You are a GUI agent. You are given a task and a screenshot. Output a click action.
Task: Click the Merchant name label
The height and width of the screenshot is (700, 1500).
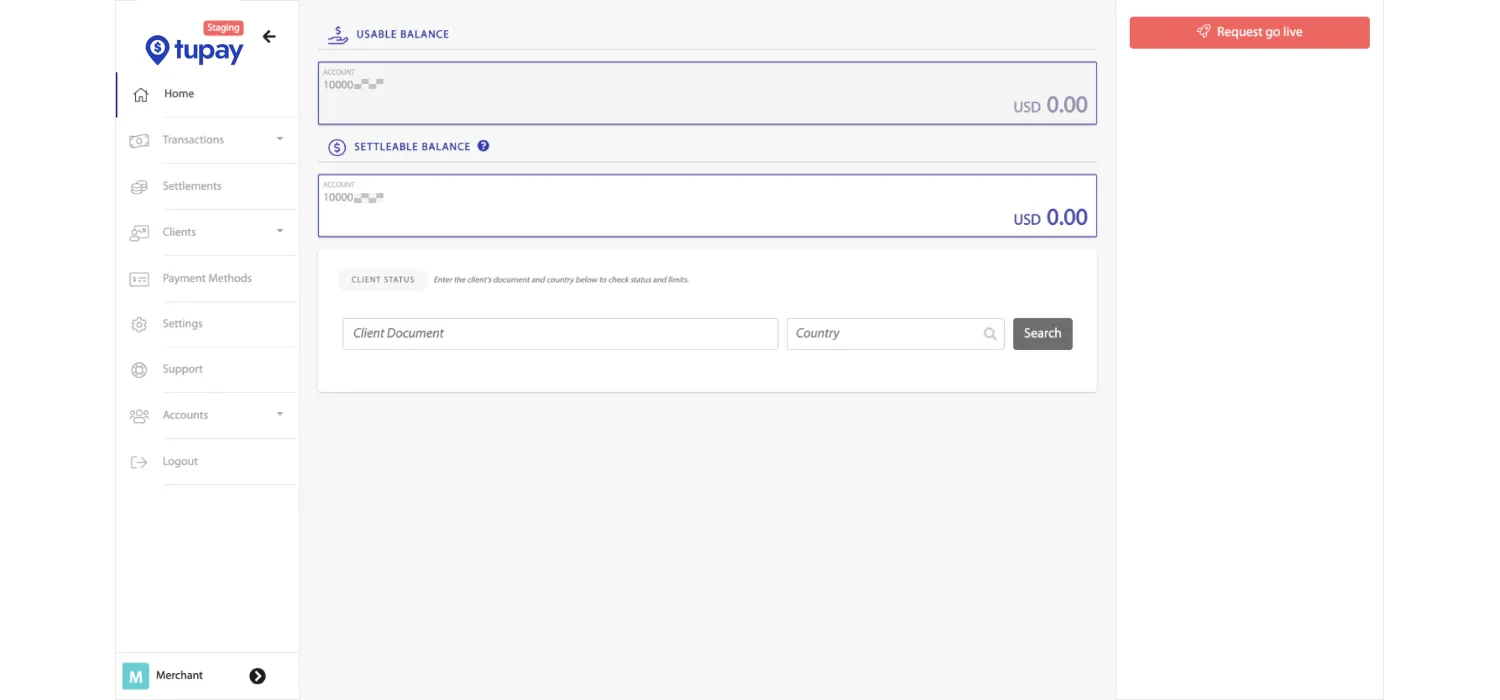[x=179, y=676]
